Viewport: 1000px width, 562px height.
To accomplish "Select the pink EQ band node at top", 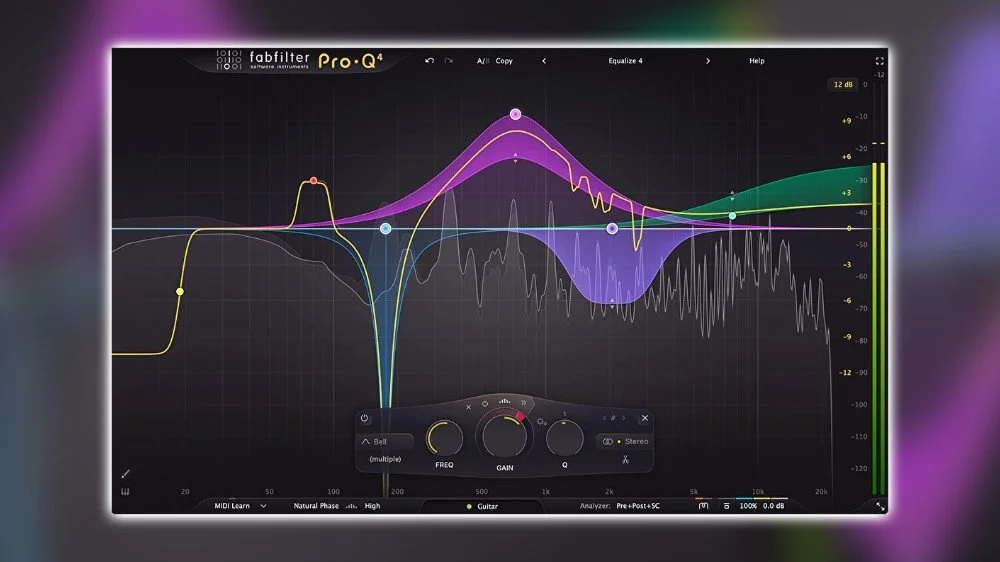I will tap(515, 114).
